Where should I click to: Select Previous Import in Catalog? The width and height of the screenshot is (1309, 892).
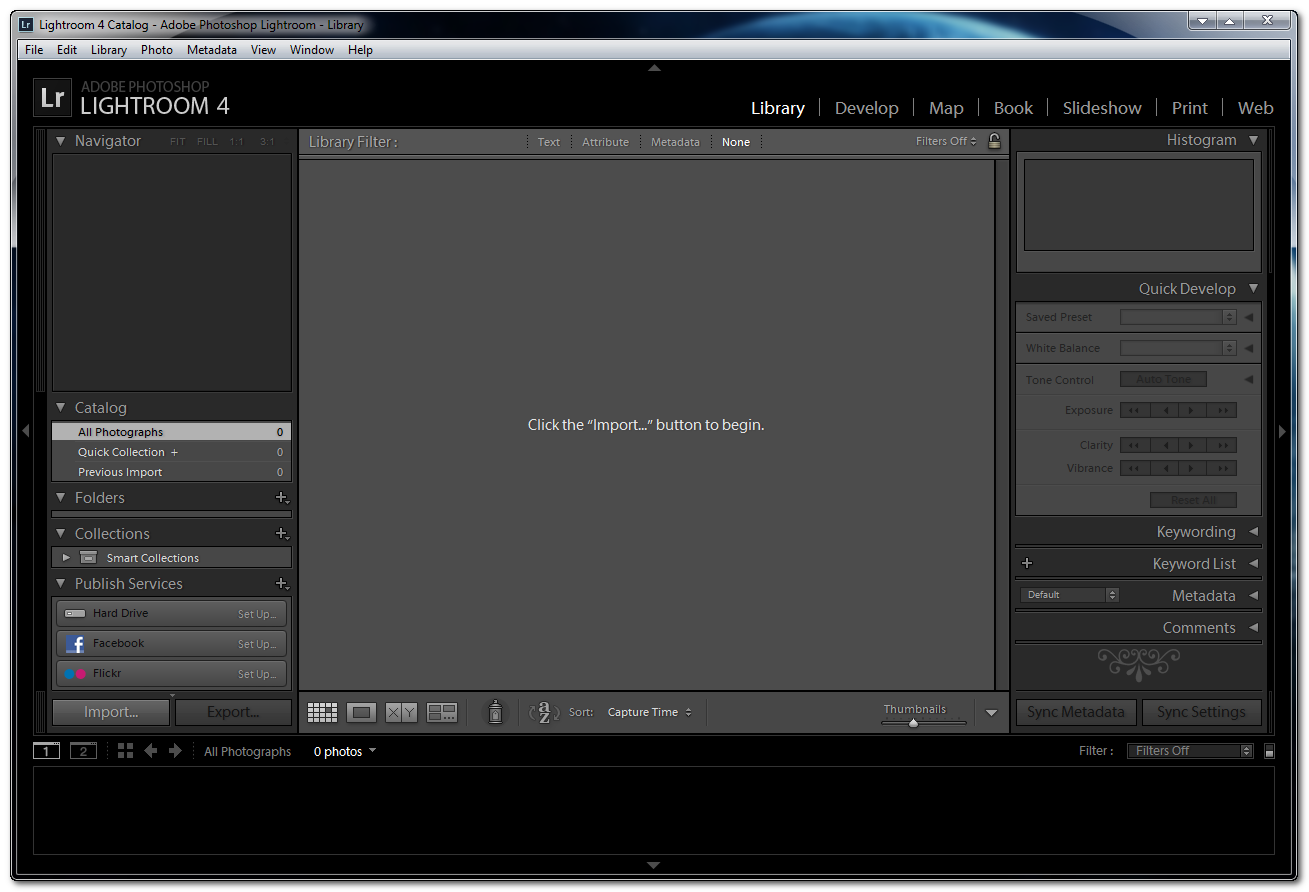point(172,472)
